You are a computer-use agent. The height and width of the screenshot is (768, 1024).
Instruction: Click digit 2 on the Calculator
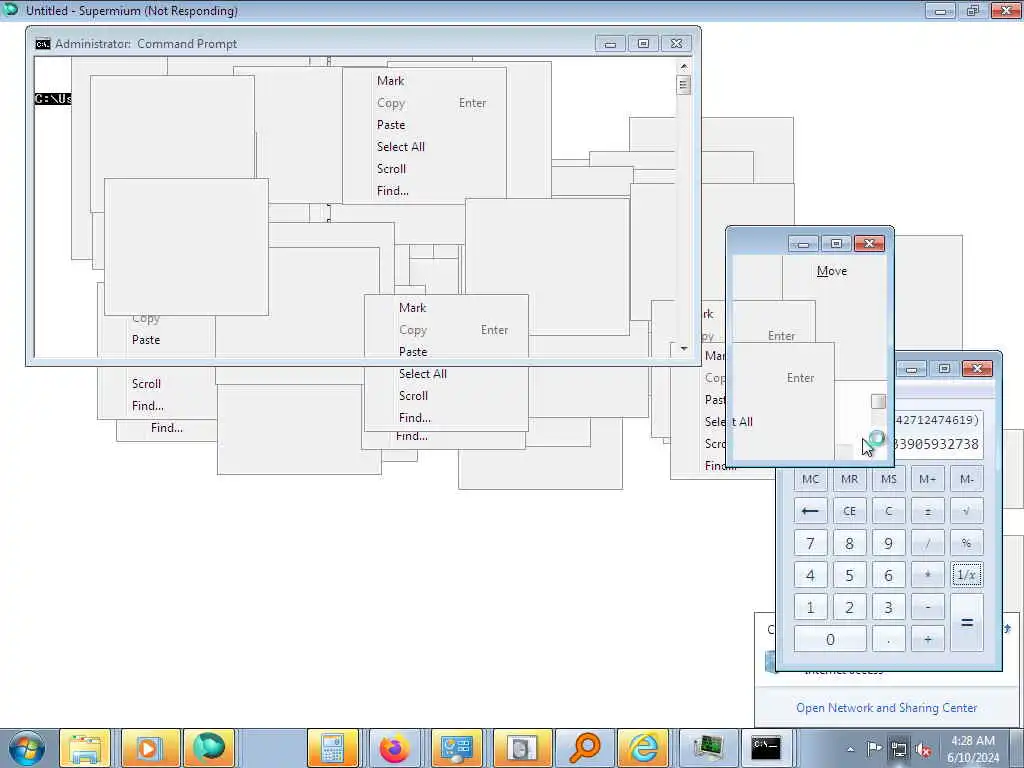click(x=850, y=607)
